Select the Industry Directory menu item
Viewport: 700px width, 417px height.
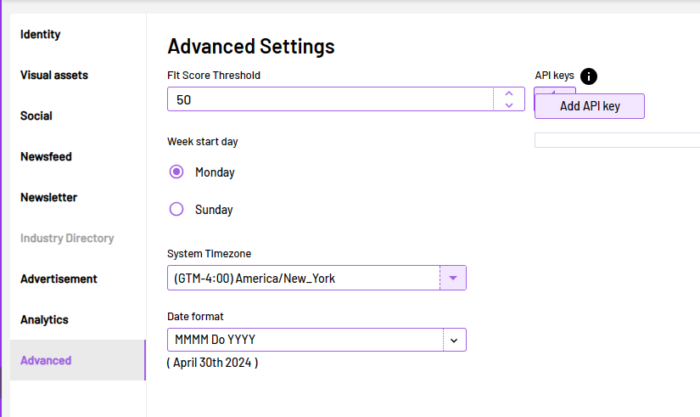[x=67, y=238]
